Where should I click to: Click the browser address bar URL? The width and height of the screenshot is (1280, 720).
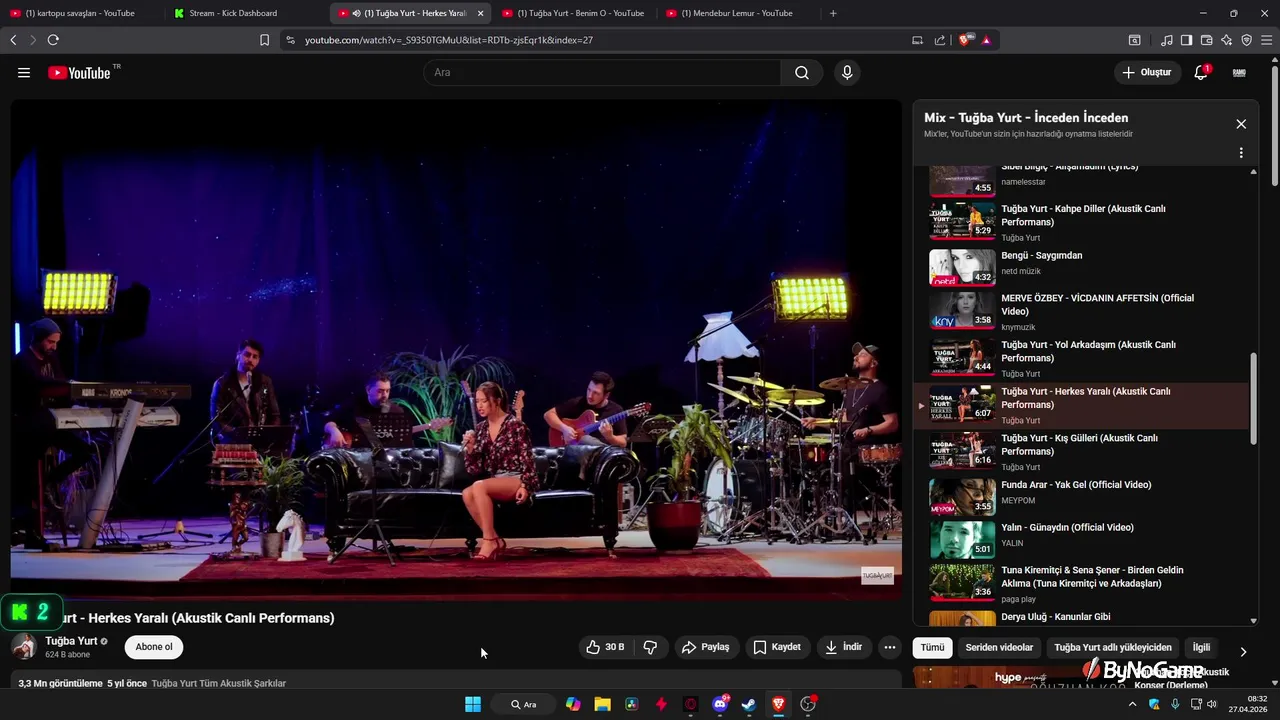[449, 40]
